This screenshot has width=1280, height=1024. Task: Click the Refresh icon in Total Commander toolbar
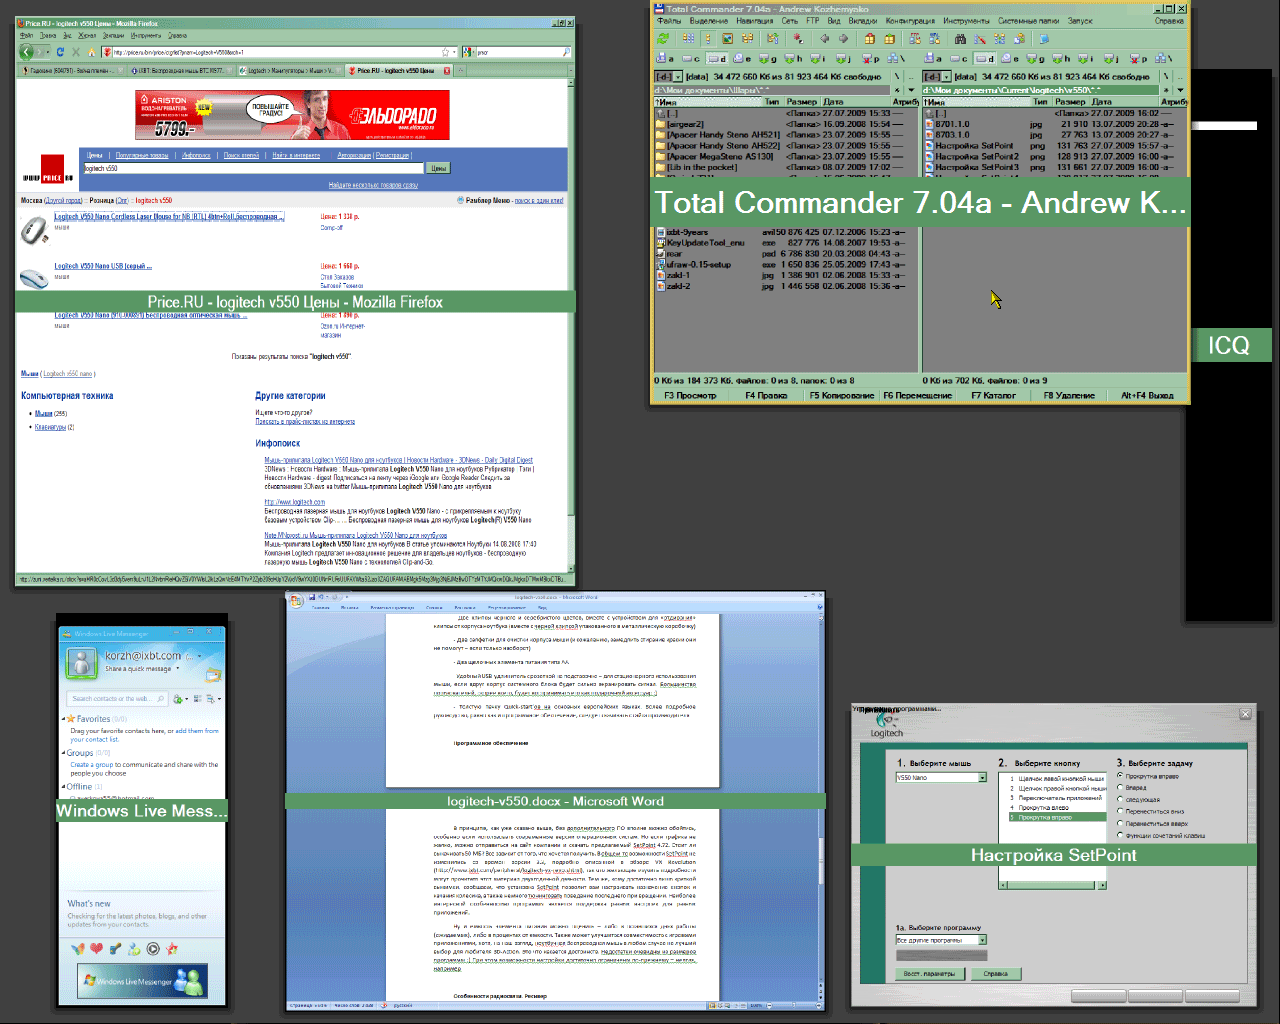pyautogui.click(x=663, y=39)
